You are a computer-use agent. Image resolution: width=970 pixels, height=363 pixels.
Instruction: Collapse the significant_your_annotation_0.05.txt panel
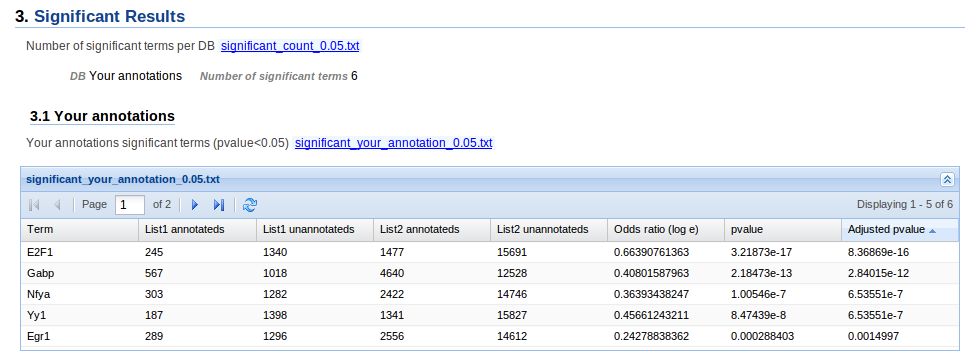click(x=947, y=179)
